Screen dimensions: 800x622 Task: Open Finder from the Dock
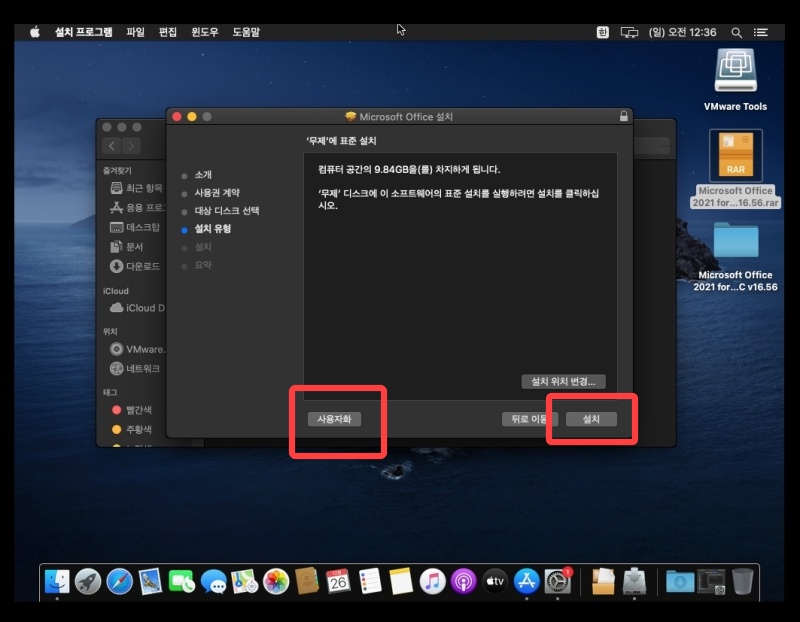[x=57, y=581]
